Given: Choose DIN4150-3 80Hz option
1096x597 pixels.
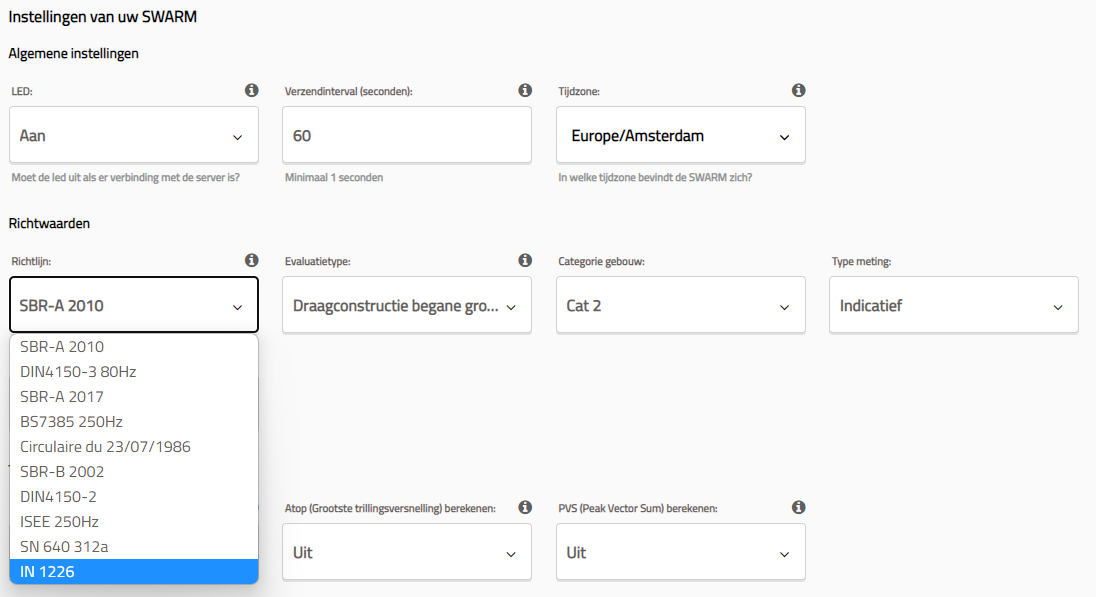Looking at the screenshot, I should tap(134, 372).
